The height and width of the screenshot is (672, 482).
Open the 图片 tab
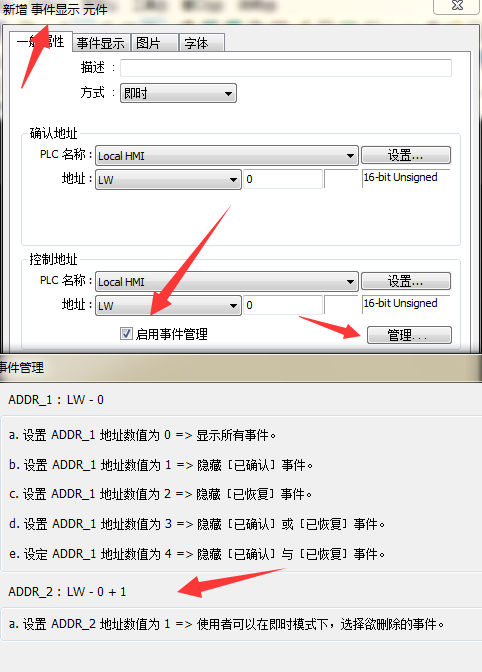tap(155, 43)
